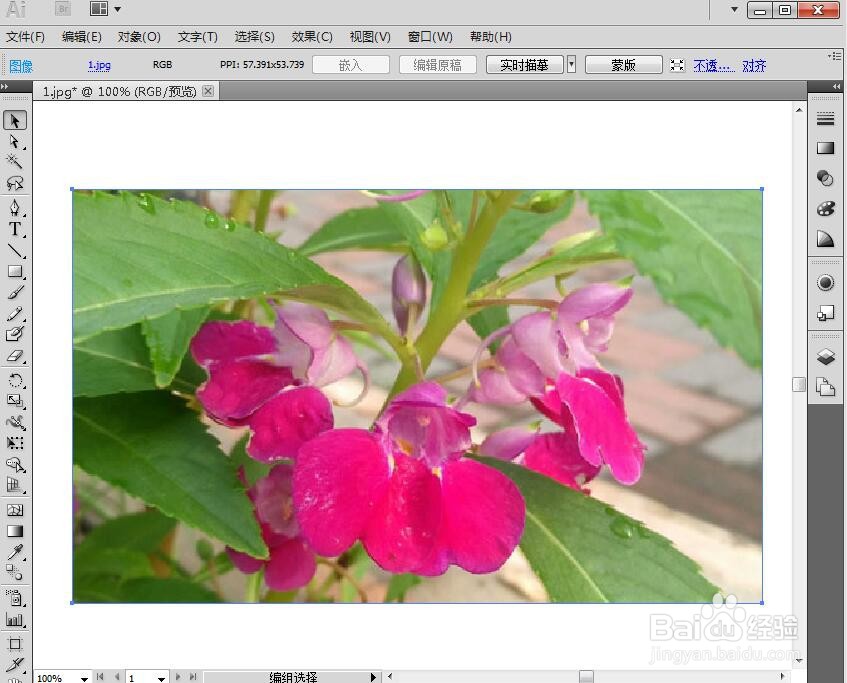Select the Rotate tool

[x=15, y=380]
